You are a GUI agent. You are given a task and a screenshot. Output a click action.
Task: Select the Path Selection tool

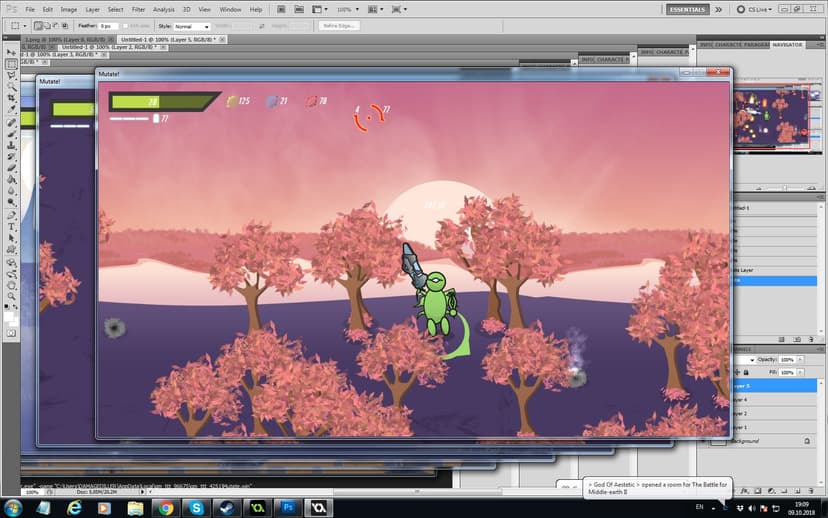(x=11, y=238)
